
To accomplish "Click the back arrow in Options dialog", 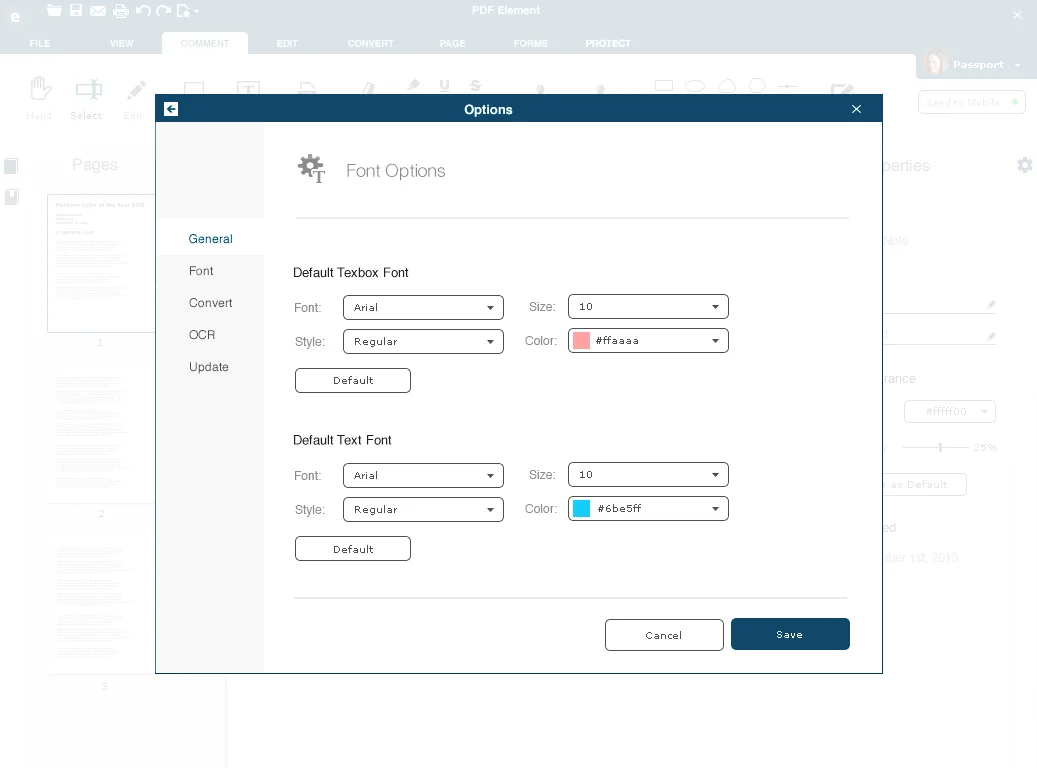I will click(171, 109).
